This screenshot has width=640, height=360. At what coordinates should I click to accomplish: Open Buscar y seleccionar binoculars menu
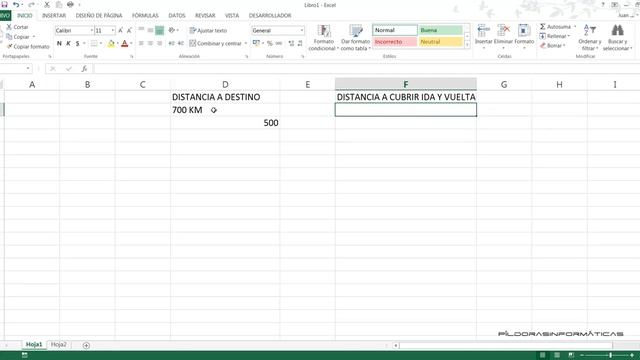(617, 38)
